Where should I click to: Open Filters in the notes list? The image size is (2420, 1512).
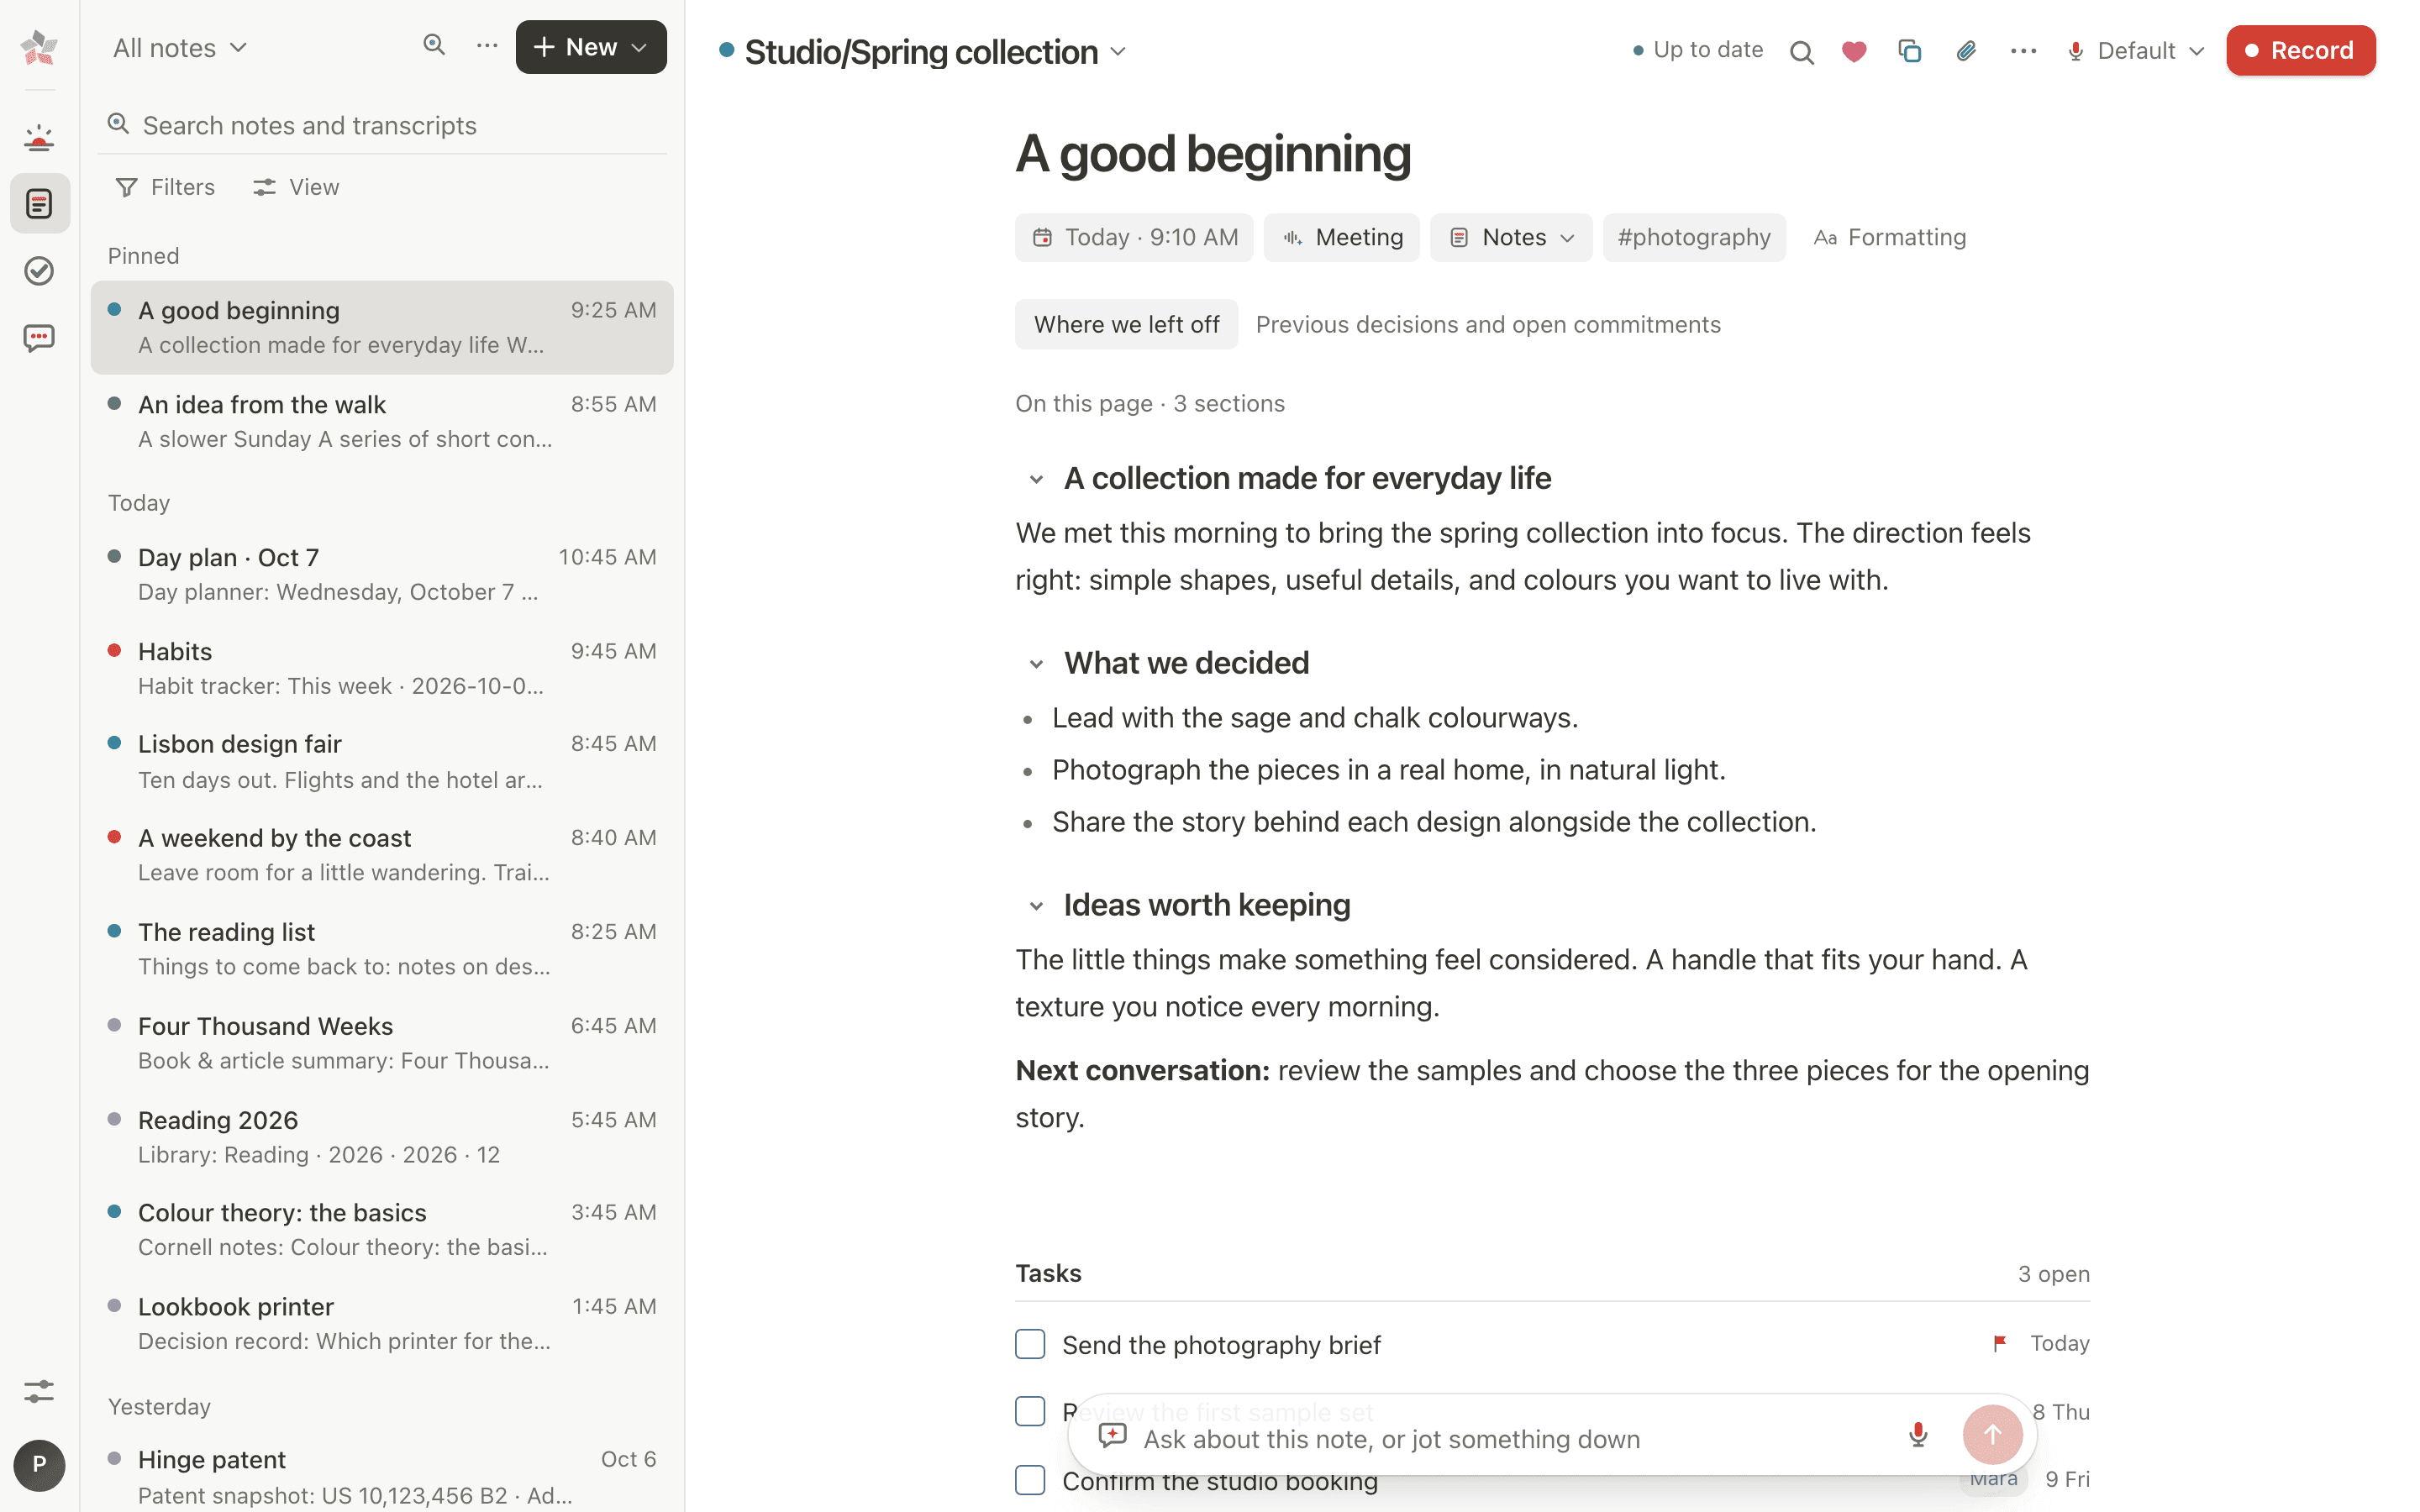[x=166, y=187]
